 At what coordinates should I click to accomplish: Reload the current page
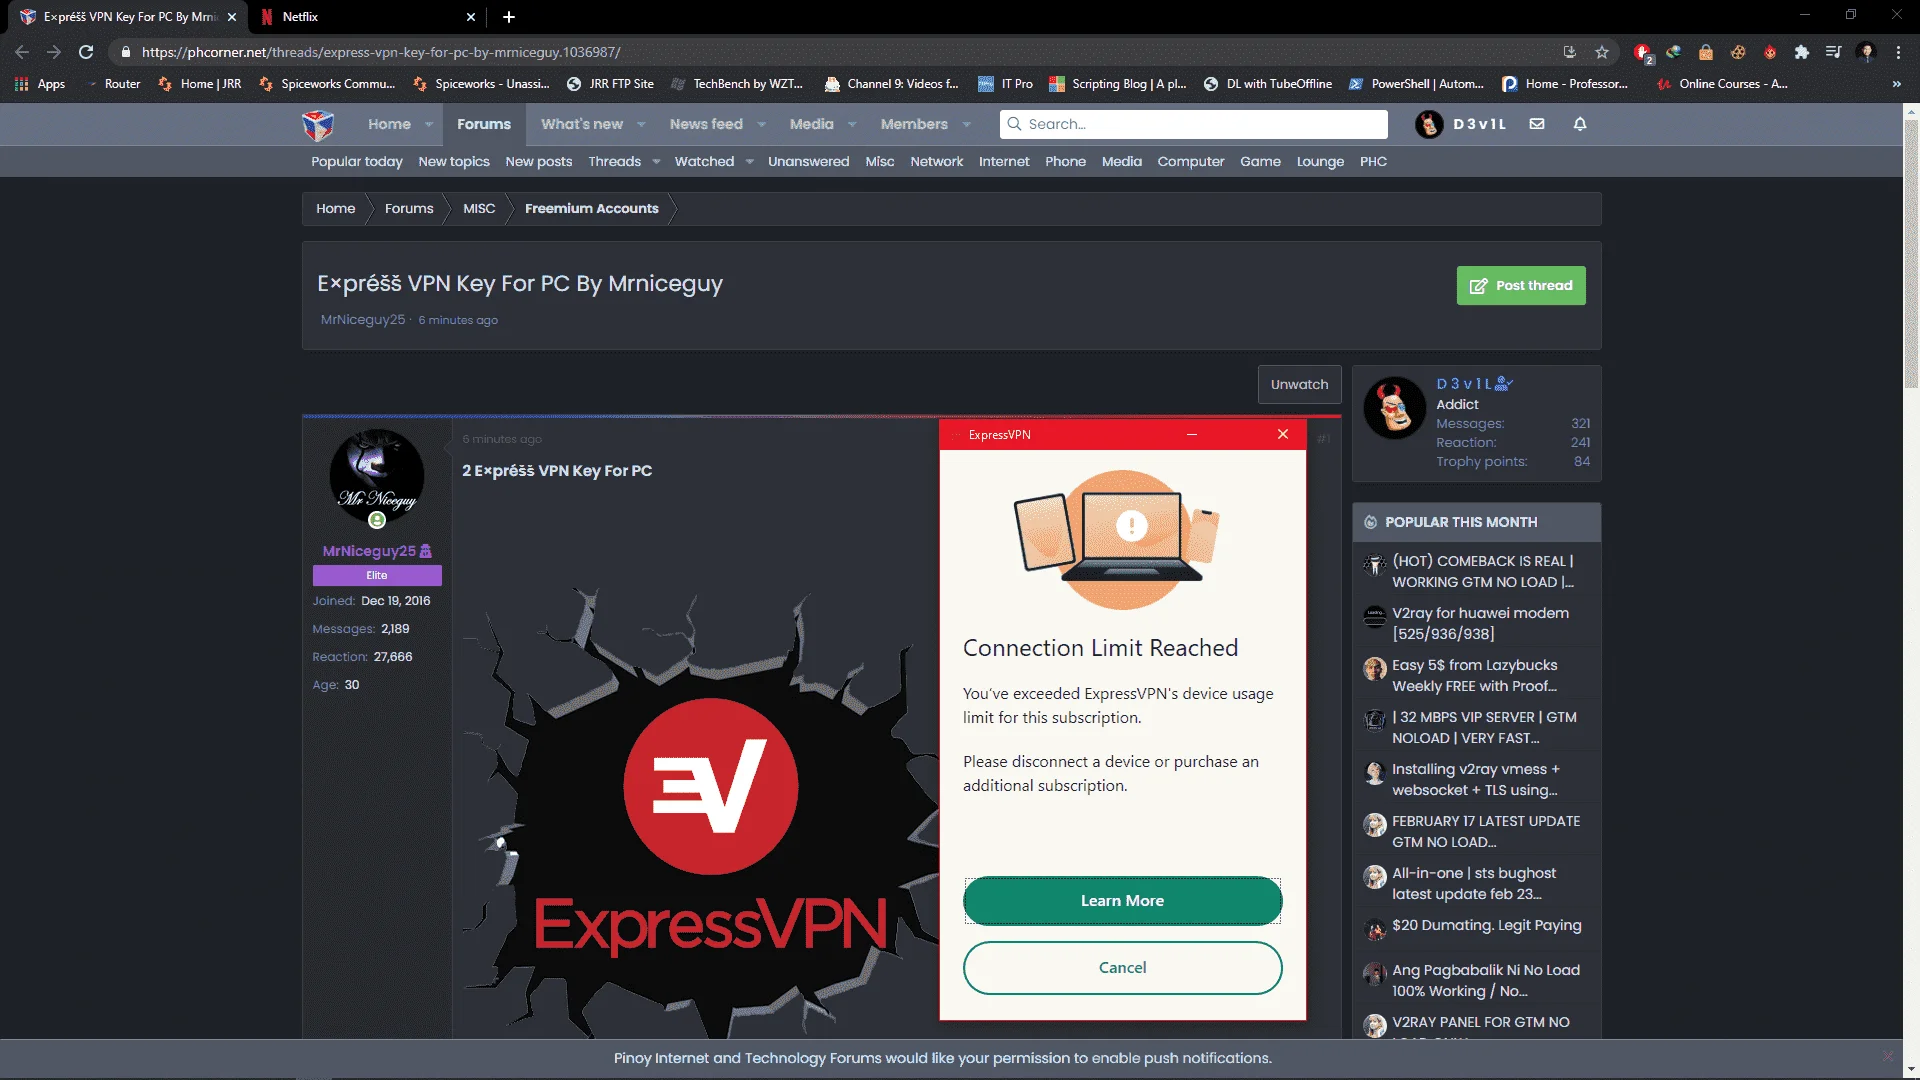[x=86, y=52]
